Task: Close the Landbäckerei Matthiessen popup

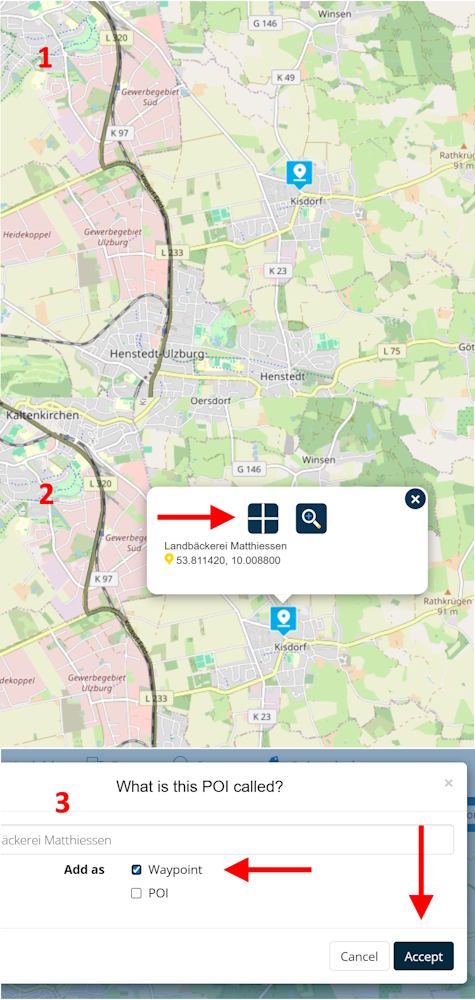Action: (415, 499)
